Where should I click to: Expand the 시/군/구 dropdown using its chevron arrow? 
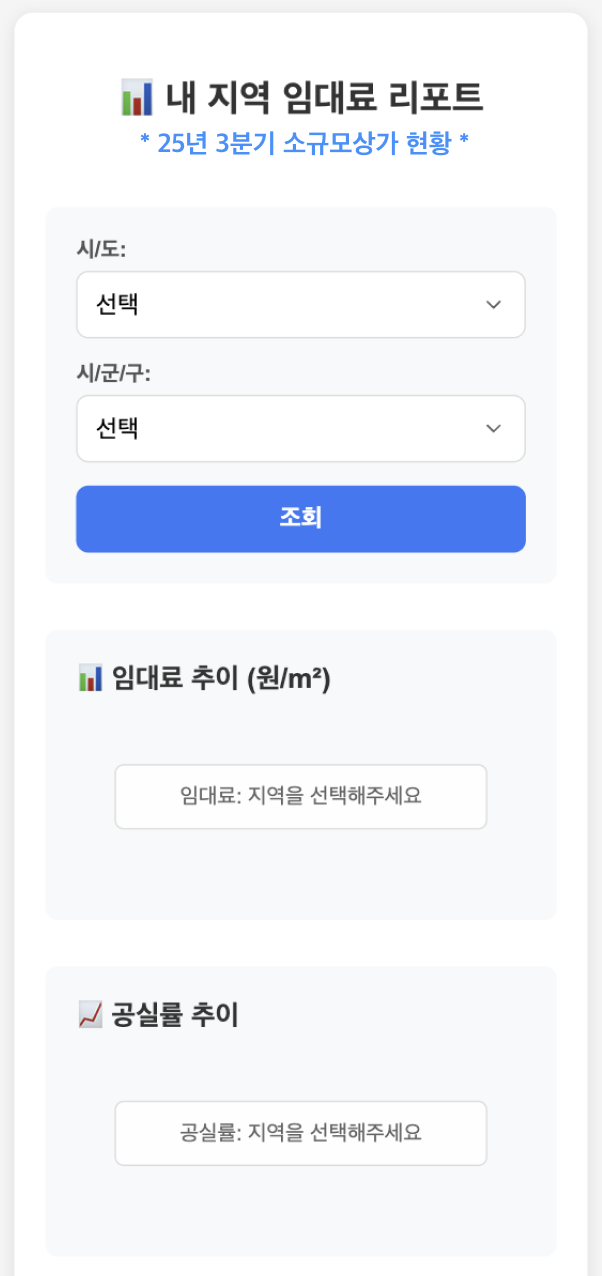(x=493, y=428)
